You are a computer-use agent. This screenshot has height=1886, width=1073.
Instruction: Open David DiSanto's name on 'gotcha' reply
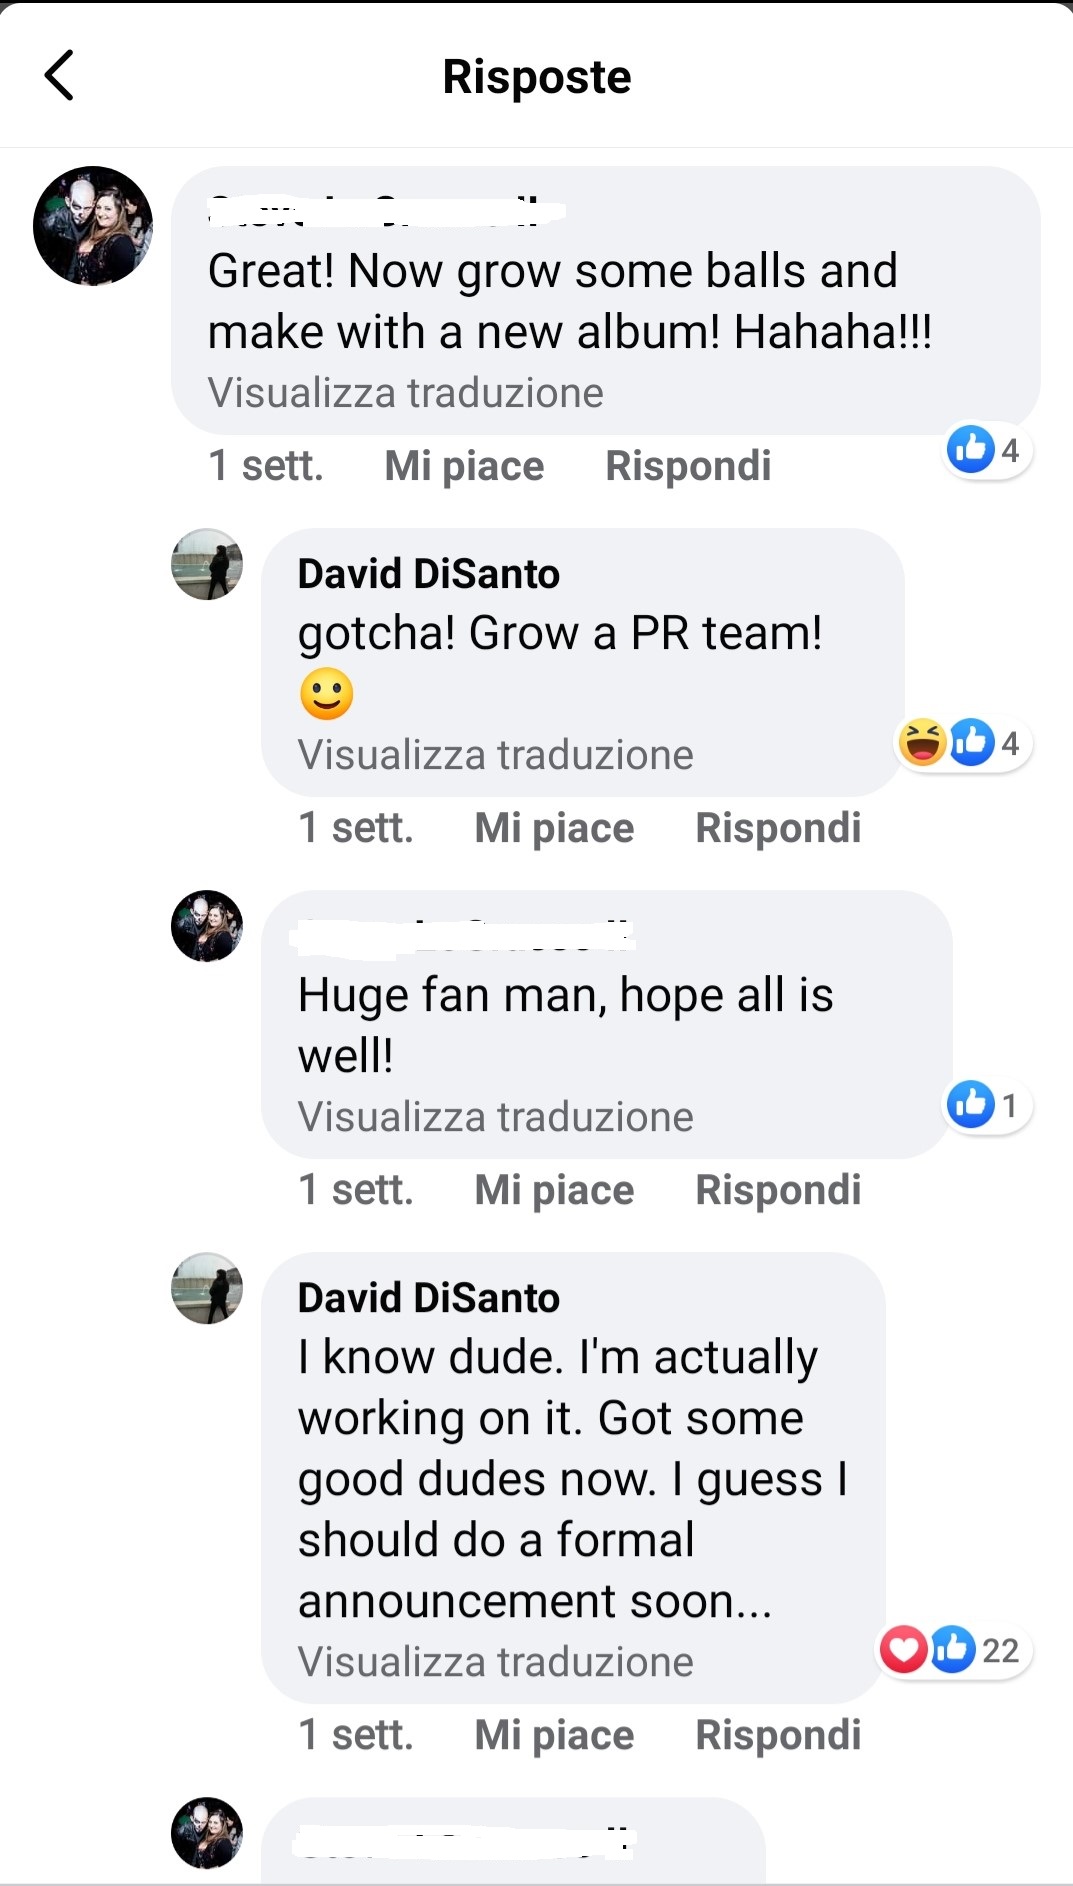(x=429, y=574)
